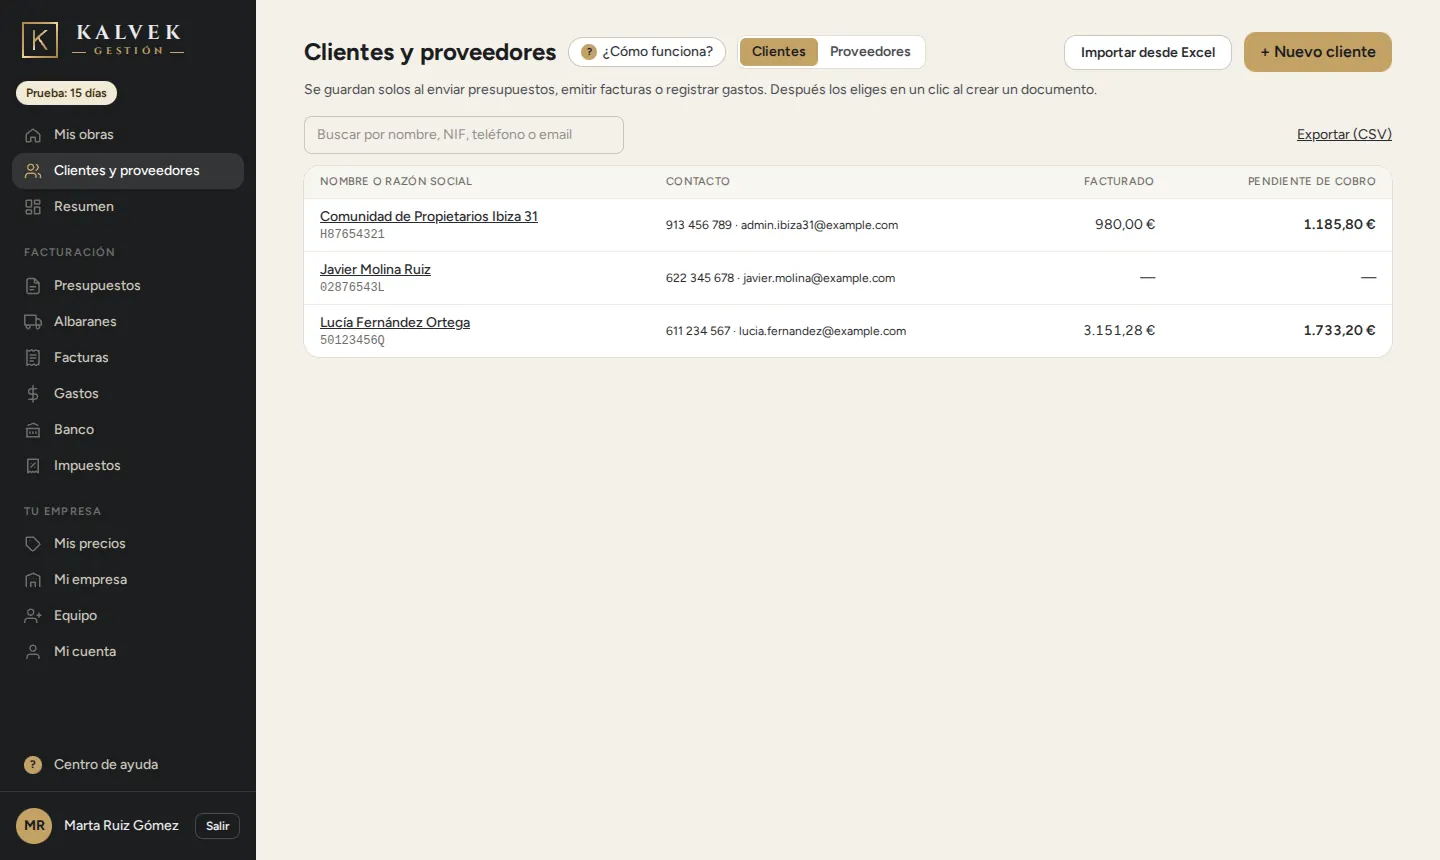This screenshot has width=1440, height=860.
Task: Open the Presupuestos section
Action: [x=128, y=286]
